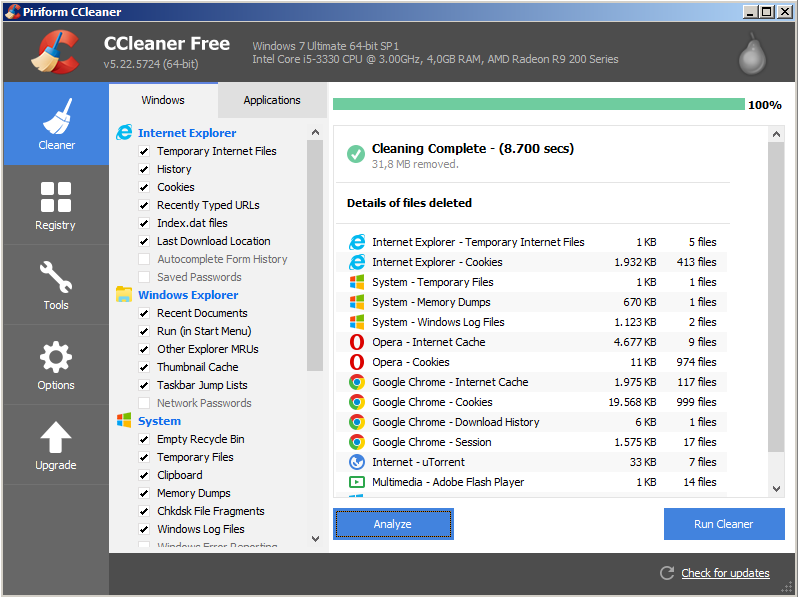This screenshot has width=798, height=597.
Task: Click the Check for updates link
Action: 725,573
